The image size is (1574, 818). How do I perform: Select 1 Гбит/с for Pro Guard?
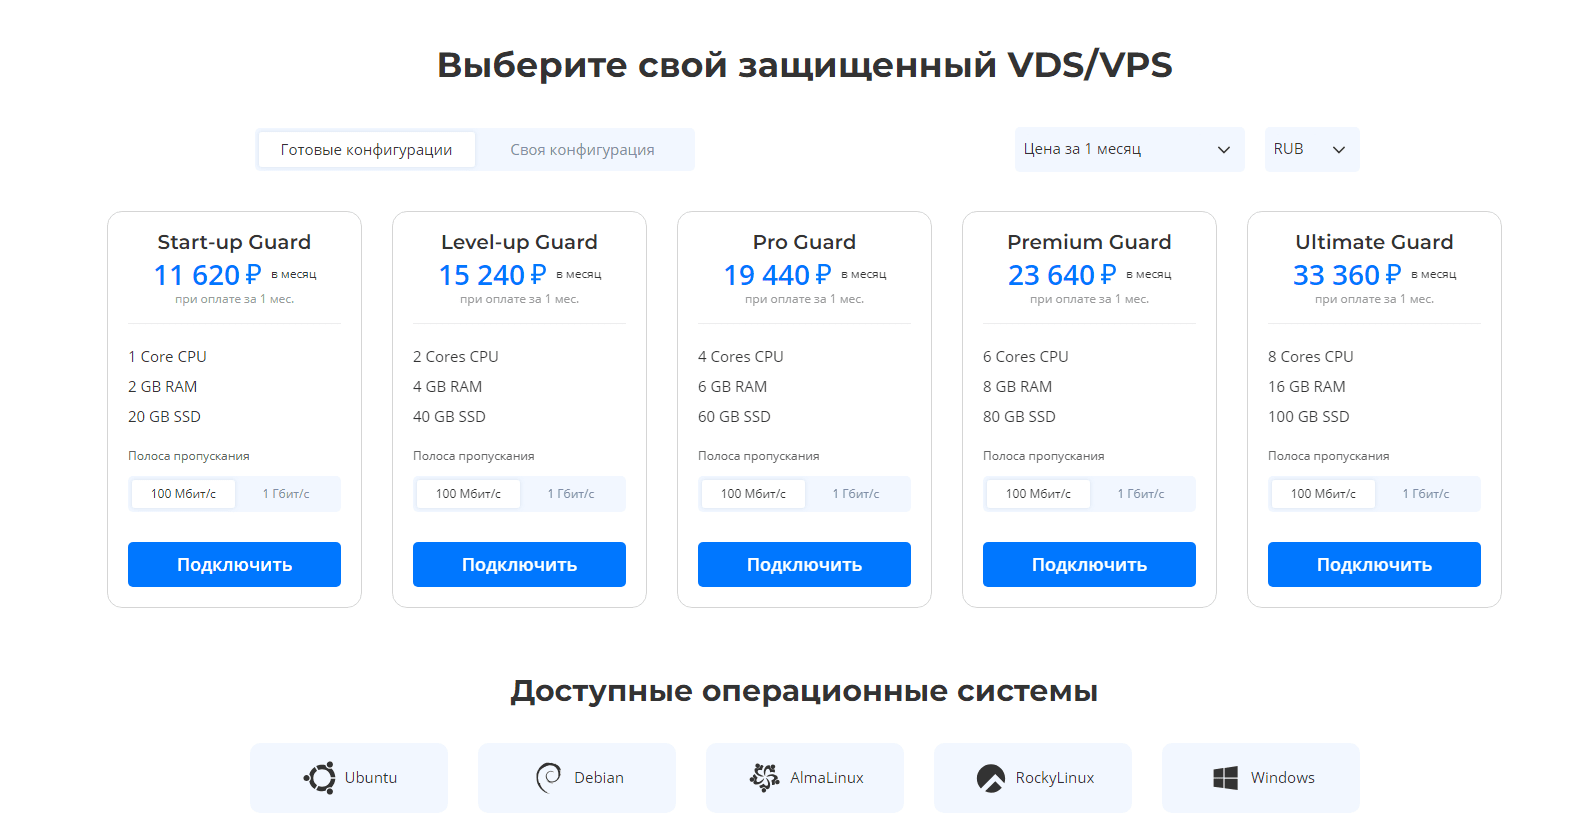pyautogui.click(x=856, y=494)
